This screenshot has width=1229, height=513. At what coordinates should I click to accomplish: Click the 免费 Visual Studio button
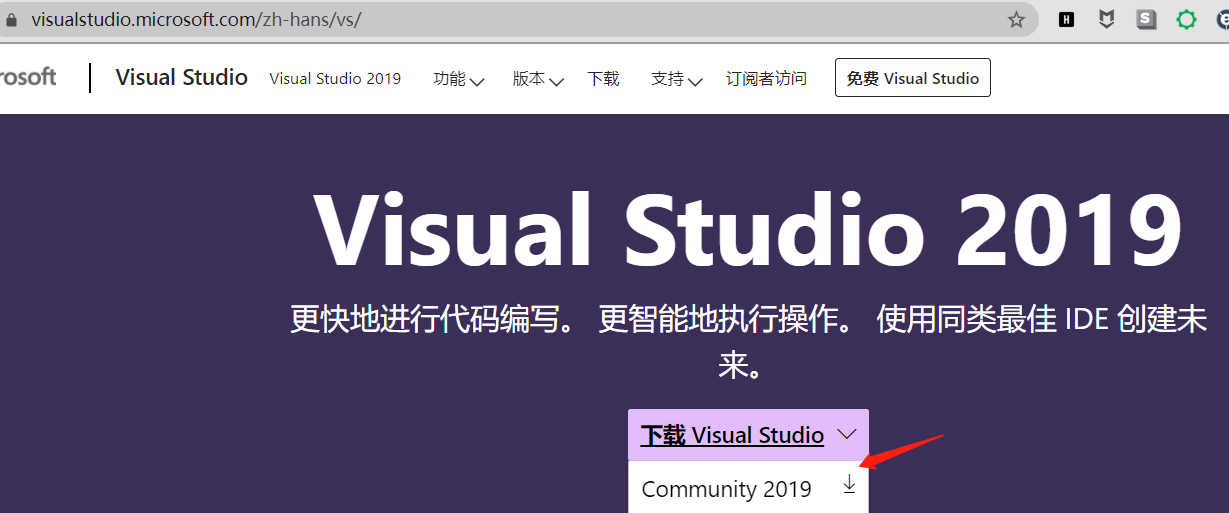[913, 78]
